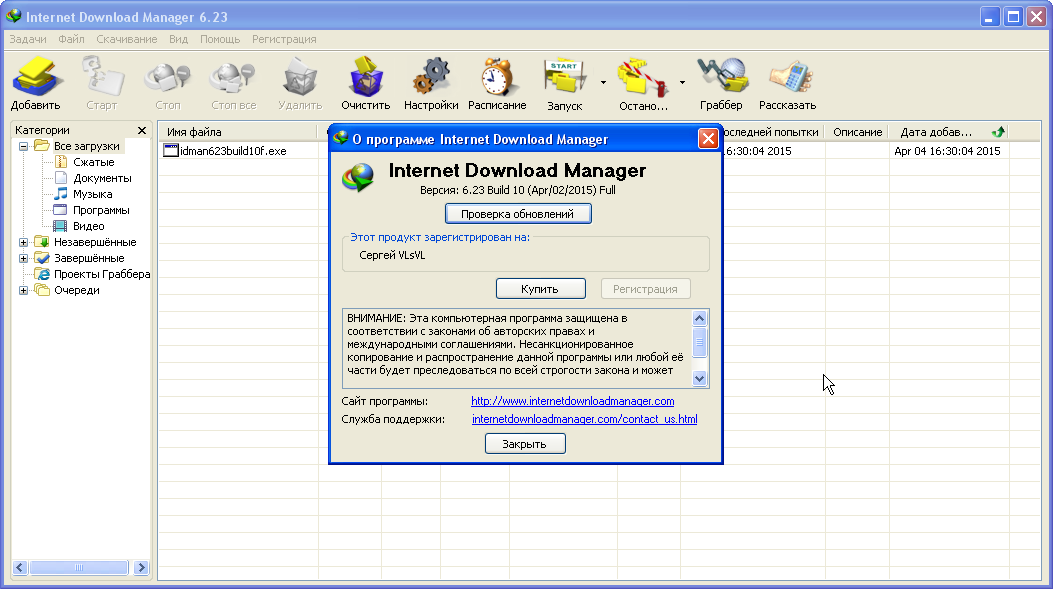Image resolution: width=1053 pixels, height=589 pixels.
Task: Click the Старт resume toolbar icon
Action: tap(102, 76)
